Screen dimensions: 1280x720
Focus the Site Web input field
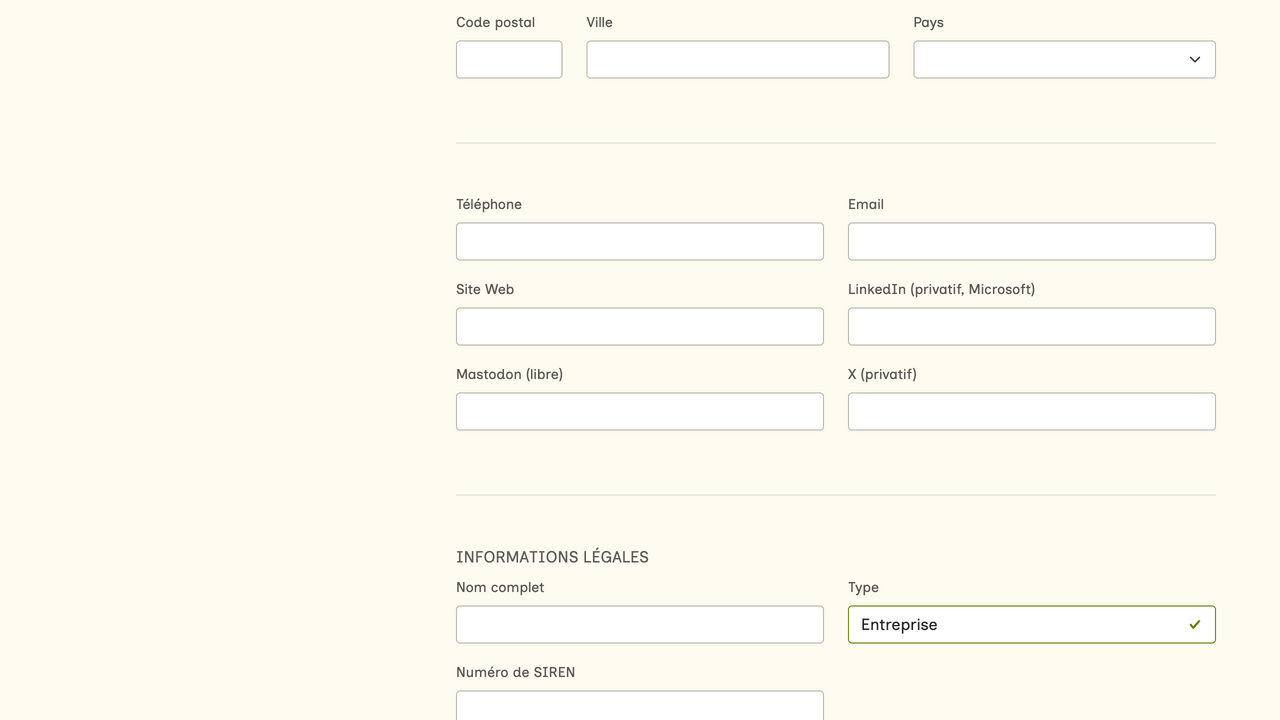[x=639, y=326]
